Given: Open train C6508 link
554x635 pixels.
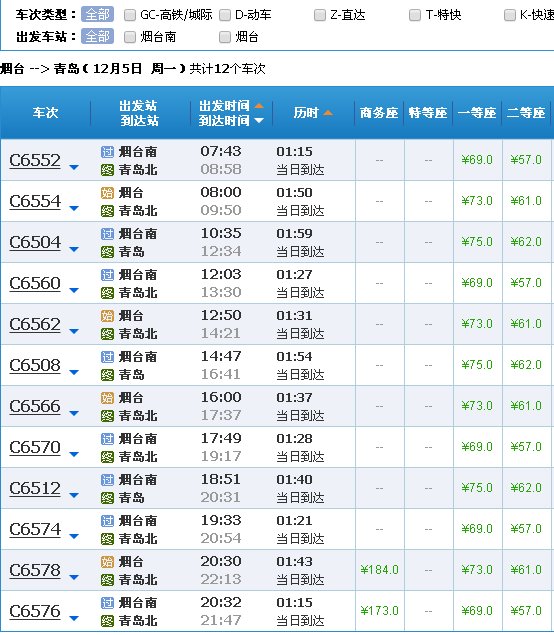Looking at the screenshot, I should [x=35, y=366].
